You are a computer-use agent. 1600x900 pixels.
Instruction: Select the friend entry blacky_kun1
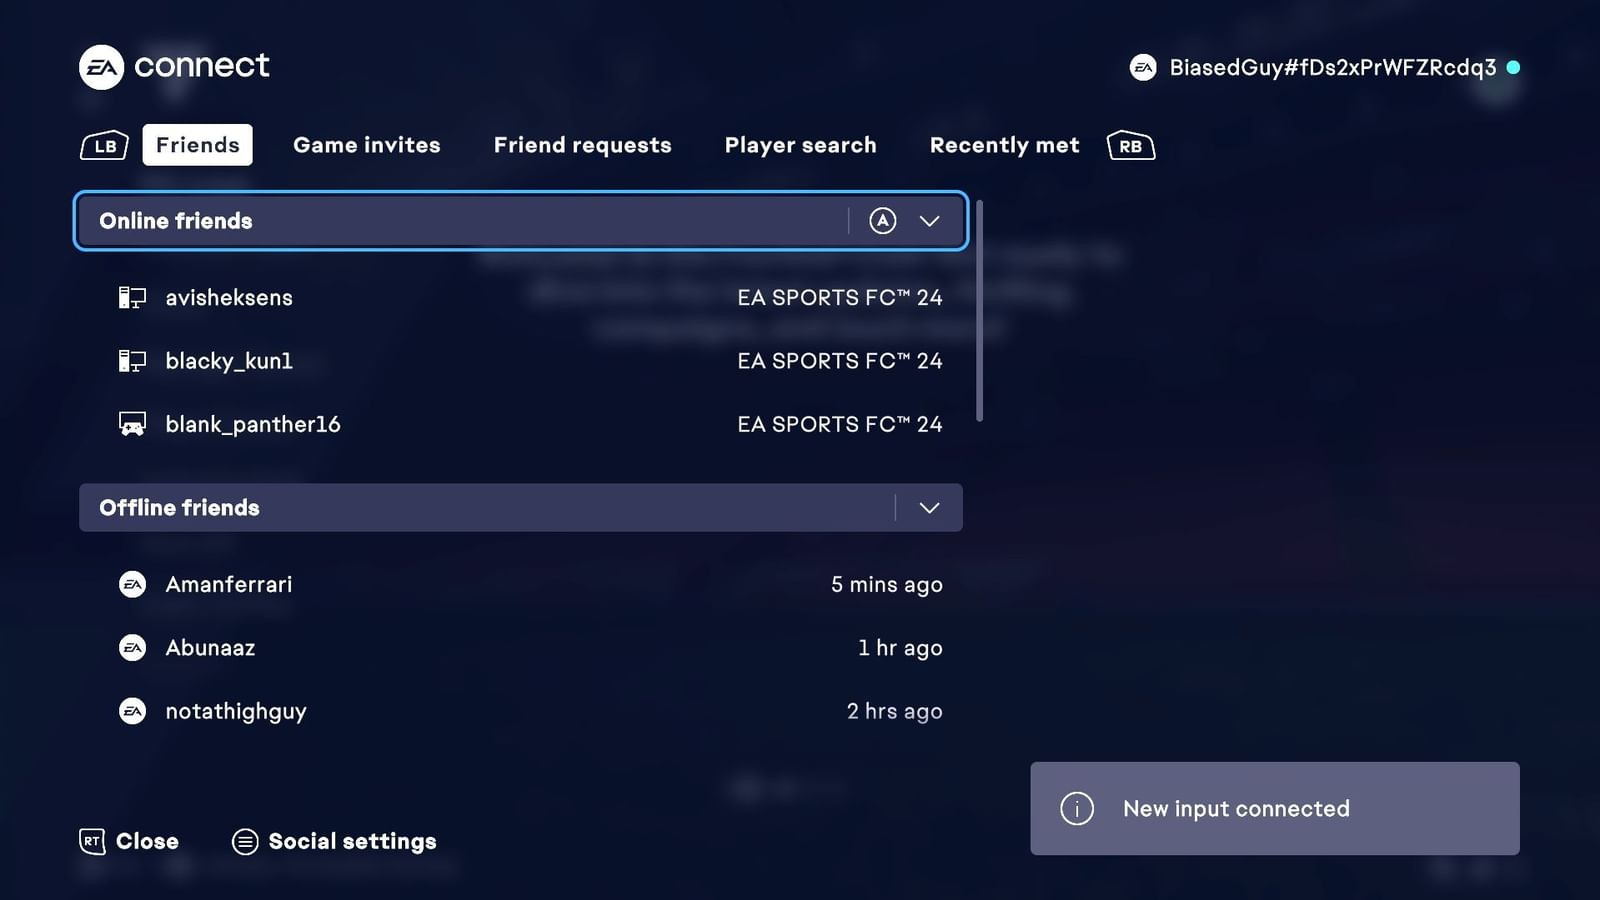pos(229,361)
